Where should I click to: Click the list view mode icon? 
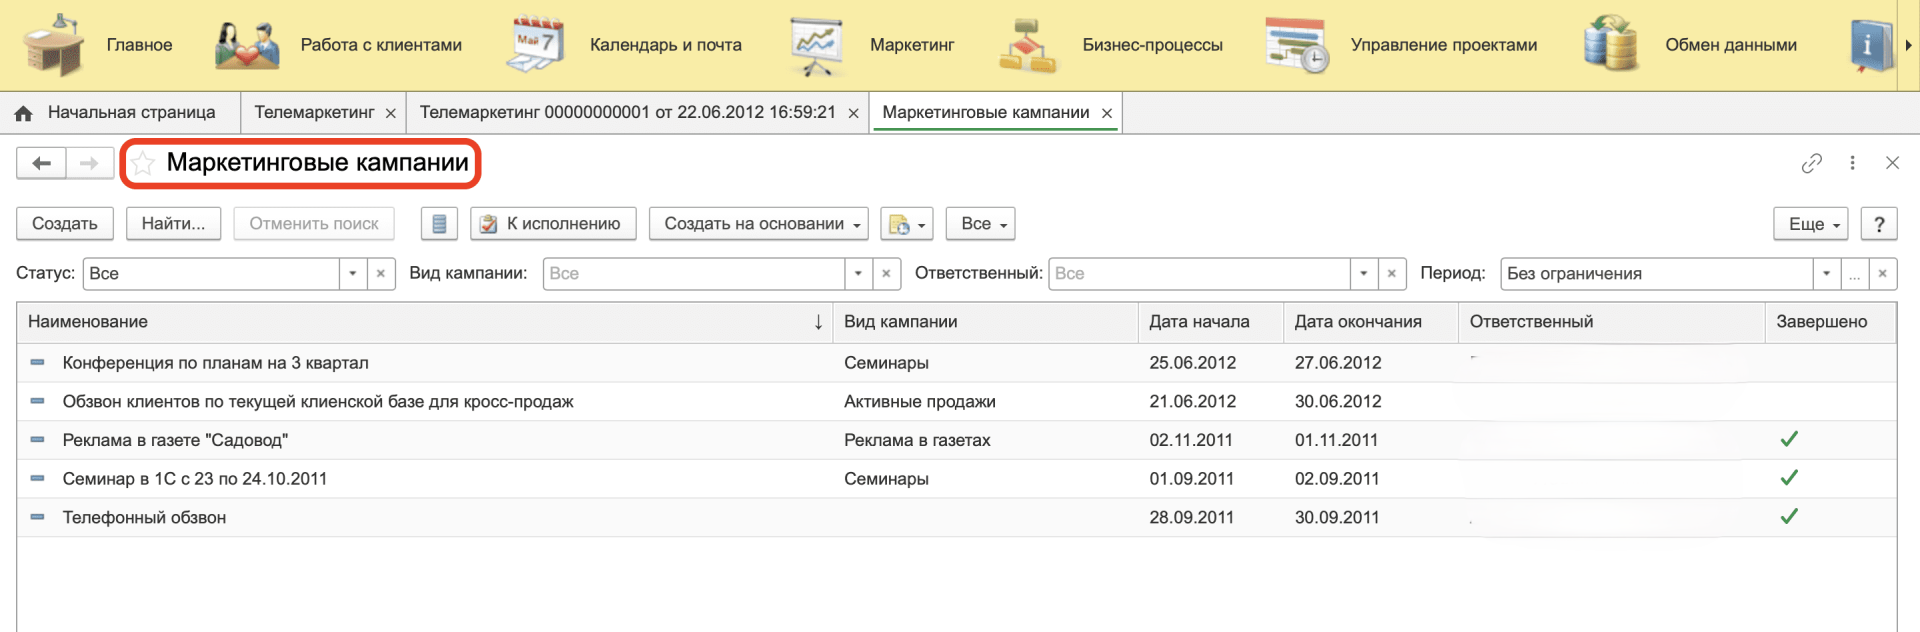439,224
